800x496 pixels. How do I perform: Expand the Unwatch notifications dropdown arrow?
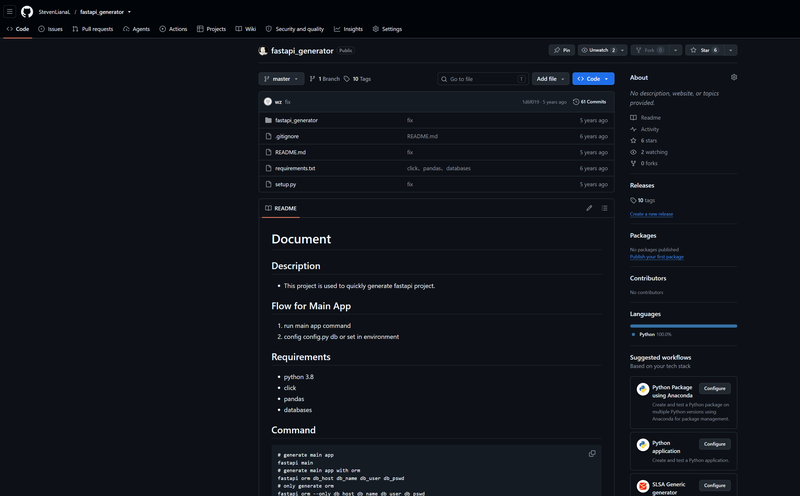tap(622, 50)
